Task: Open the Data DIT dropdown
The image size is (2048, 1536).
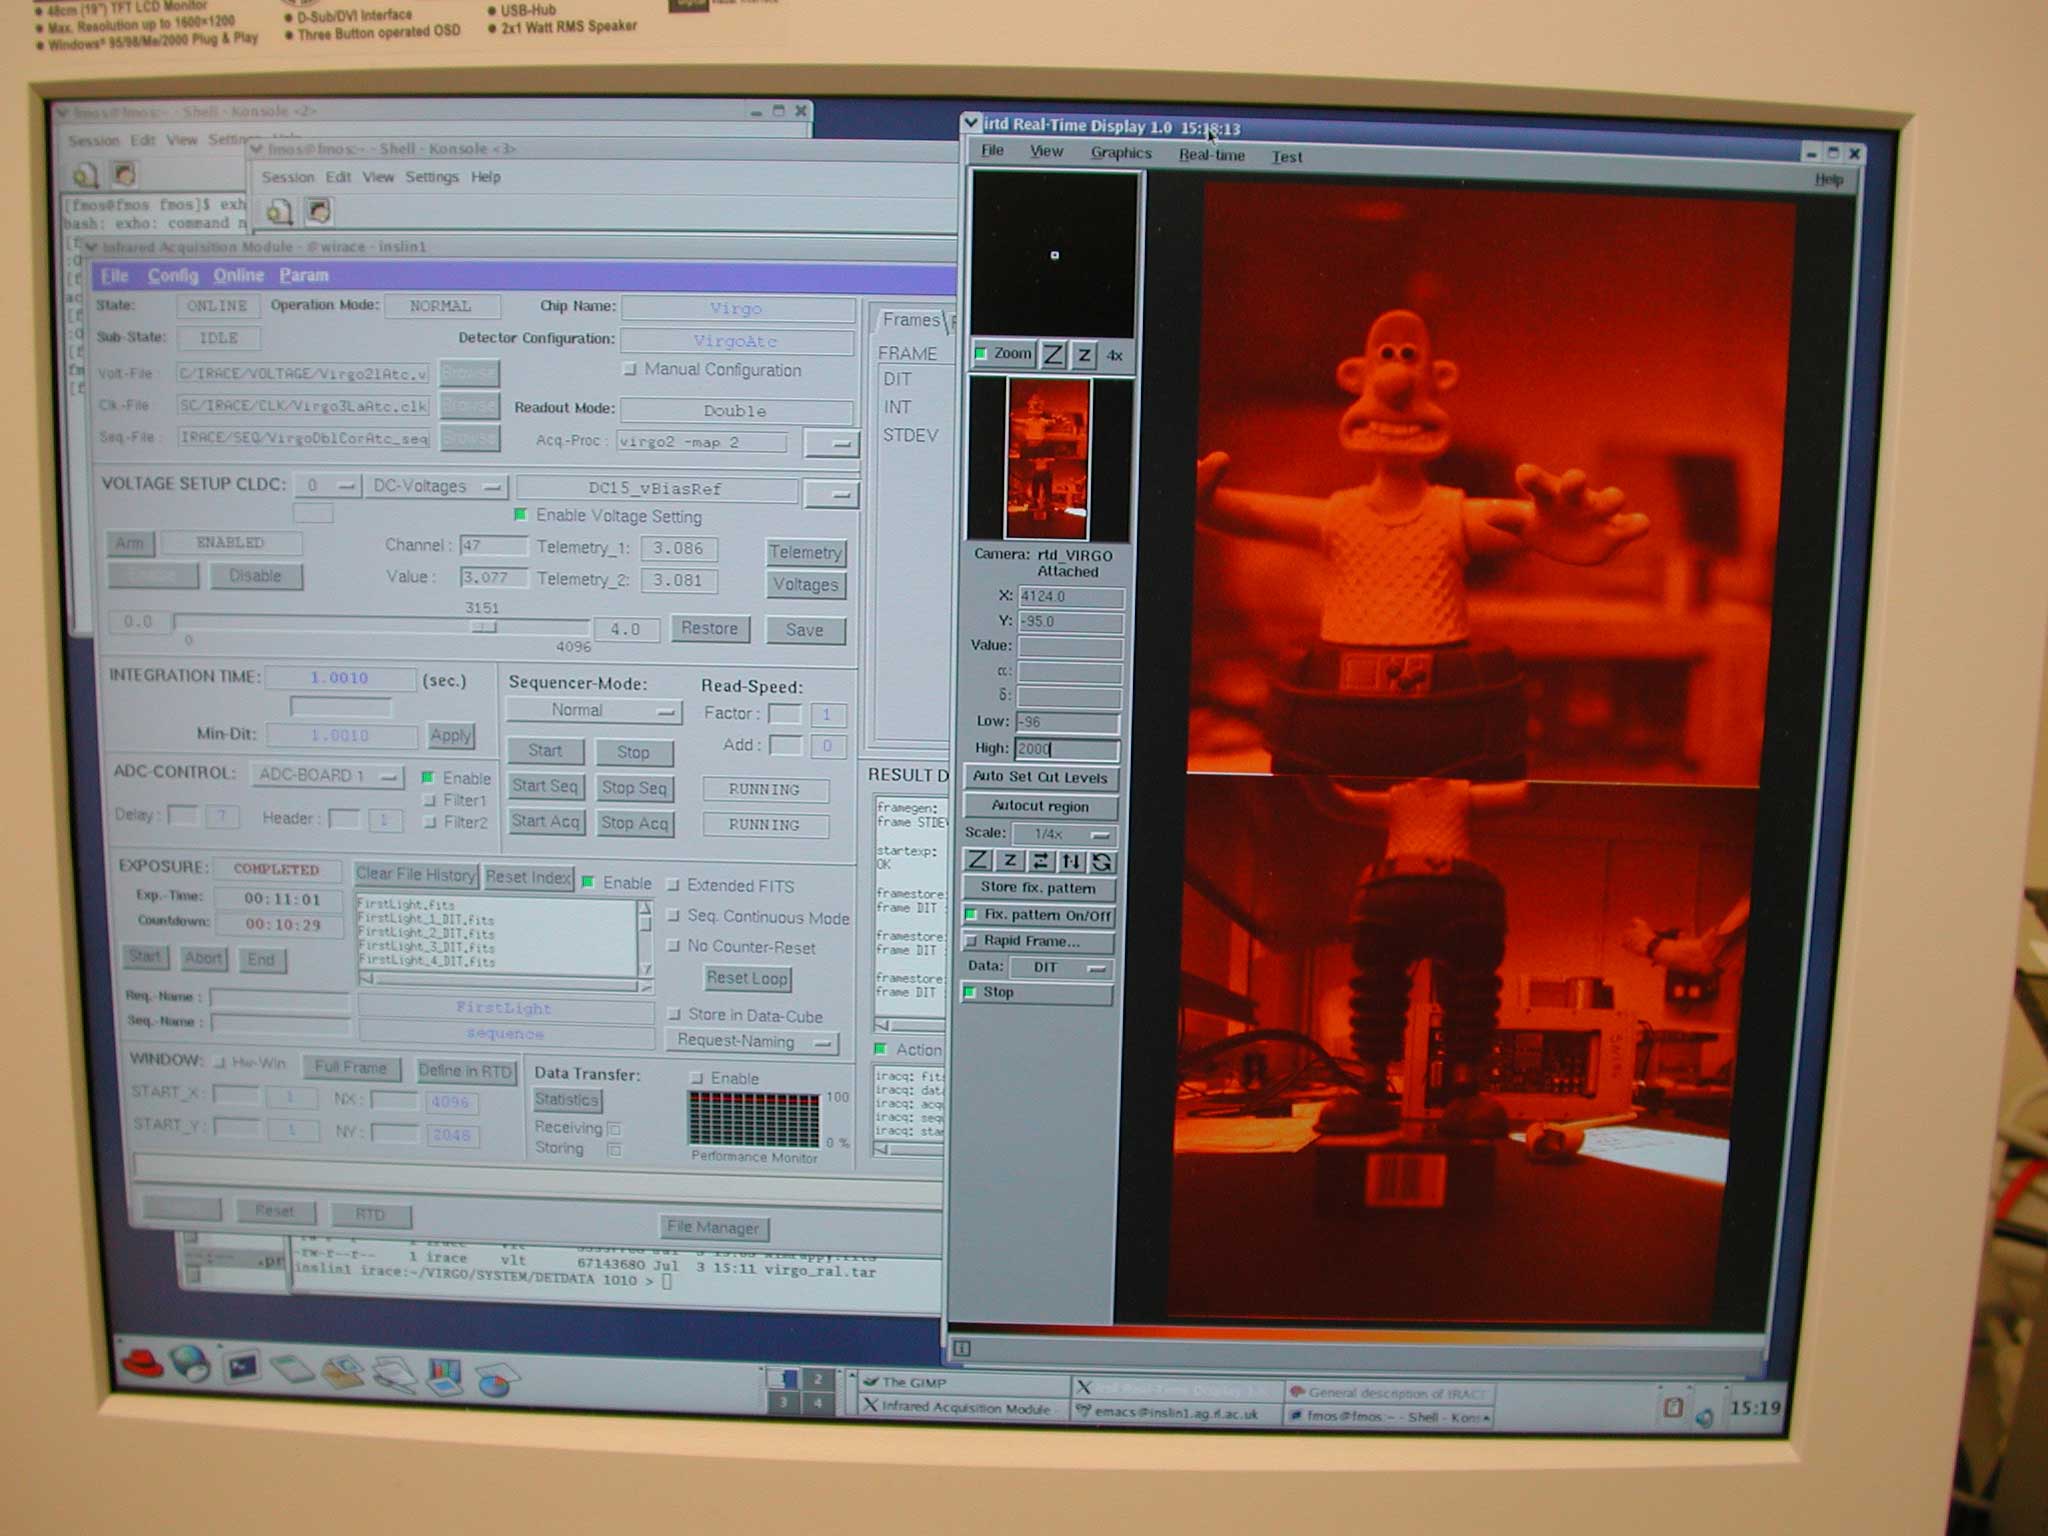Action: [x=1060, y=967]
